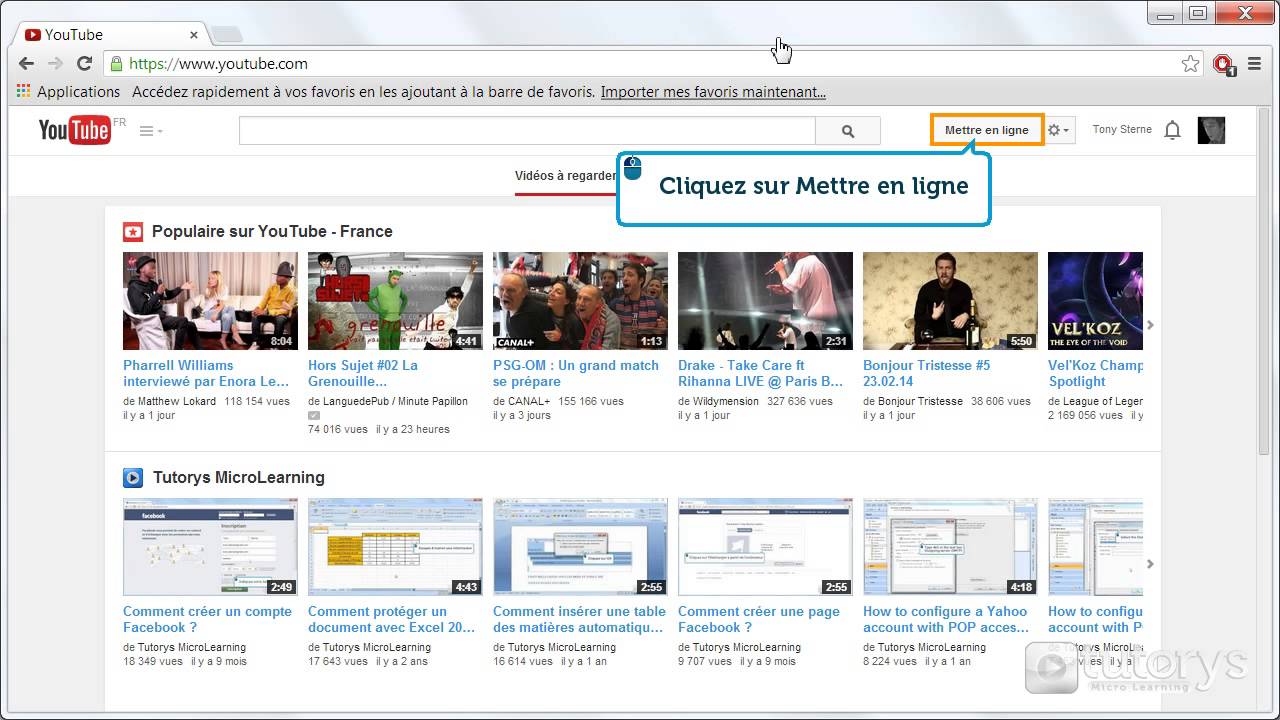The image size is (1280, 720).
Task: Open the Pharrell Williams interview thumbnail
Action: point(210,301)
